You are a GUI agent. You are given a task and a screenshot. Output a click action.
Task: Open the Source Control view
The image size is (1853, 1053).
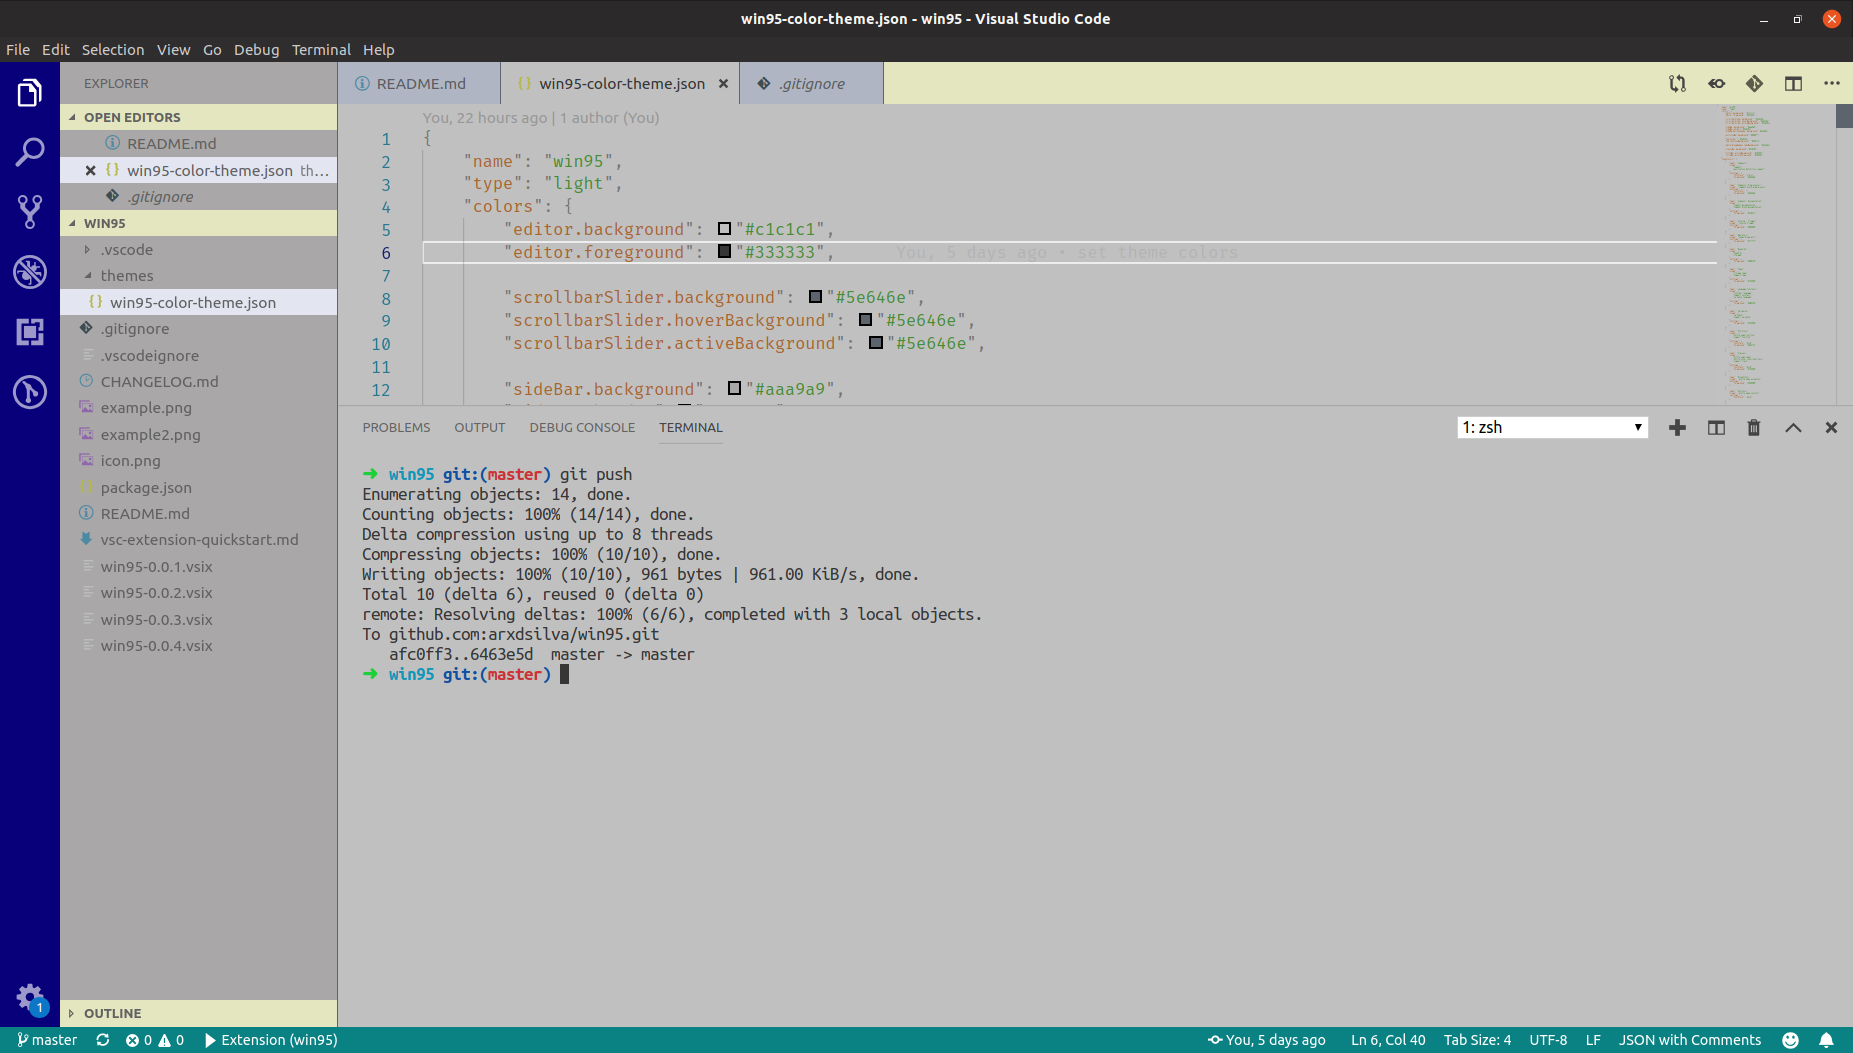(x=30, y=211)
